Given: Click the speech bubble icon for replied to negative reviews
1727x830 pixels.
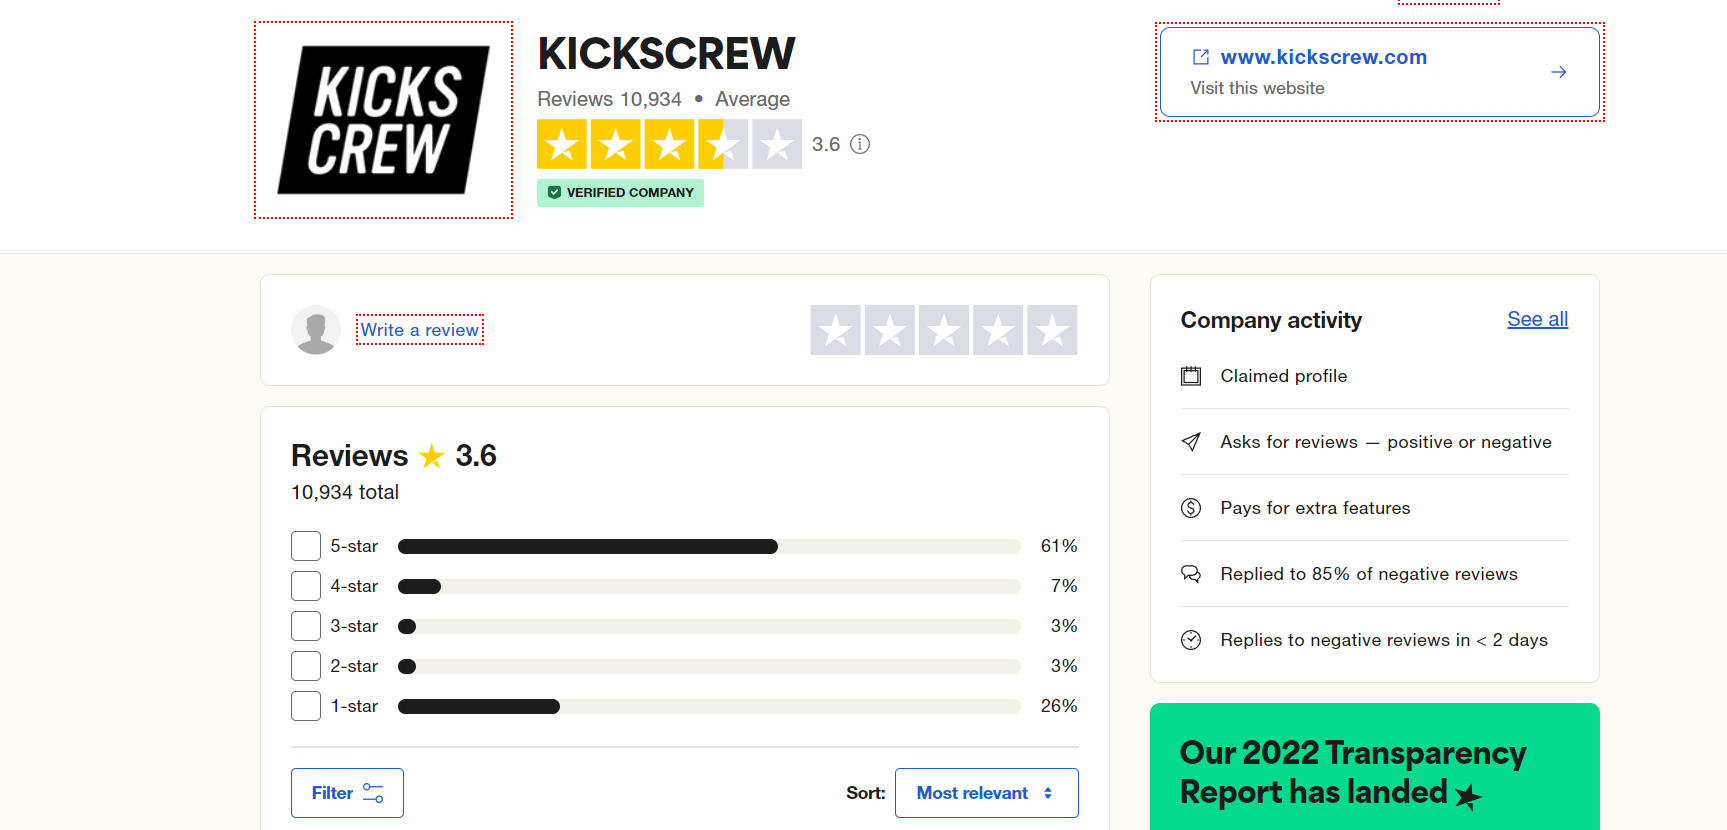Looking at the screenshot, I should pyautogui.click(x=1191, y=573).
